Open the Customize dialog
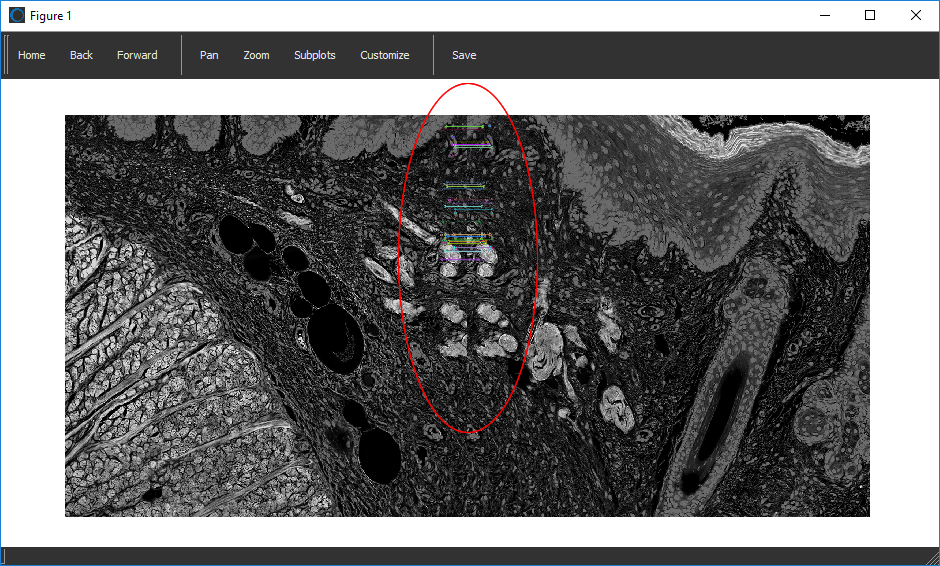 click(x=384, y=55)
